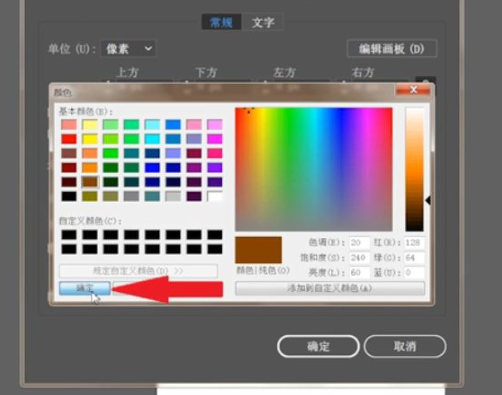Click the orange luminance slider bar

(x=414, y=169)
